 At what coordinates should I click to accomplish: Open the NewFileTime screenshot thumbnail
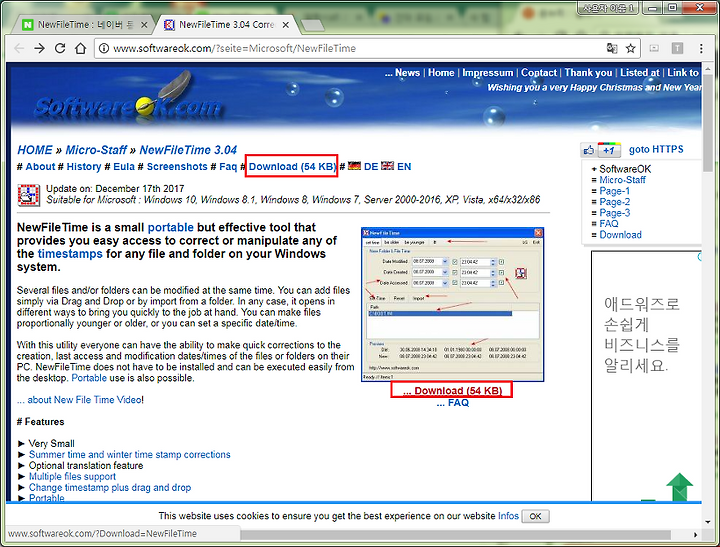click(453, 305)
